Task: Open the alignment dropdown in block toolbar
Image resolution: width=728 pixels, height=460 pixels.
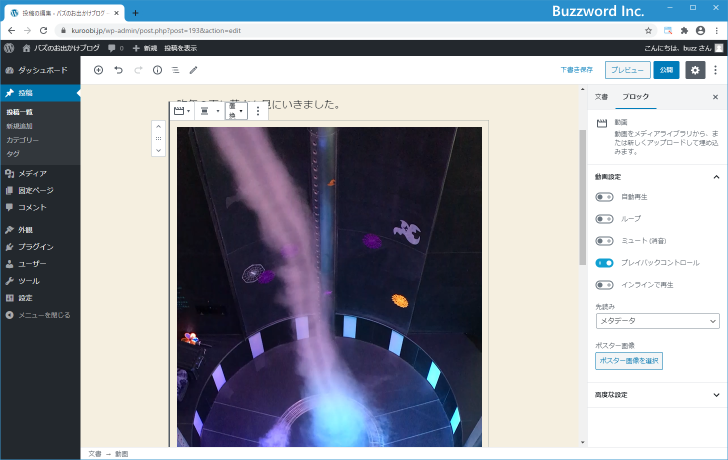Action: (209, 111)
